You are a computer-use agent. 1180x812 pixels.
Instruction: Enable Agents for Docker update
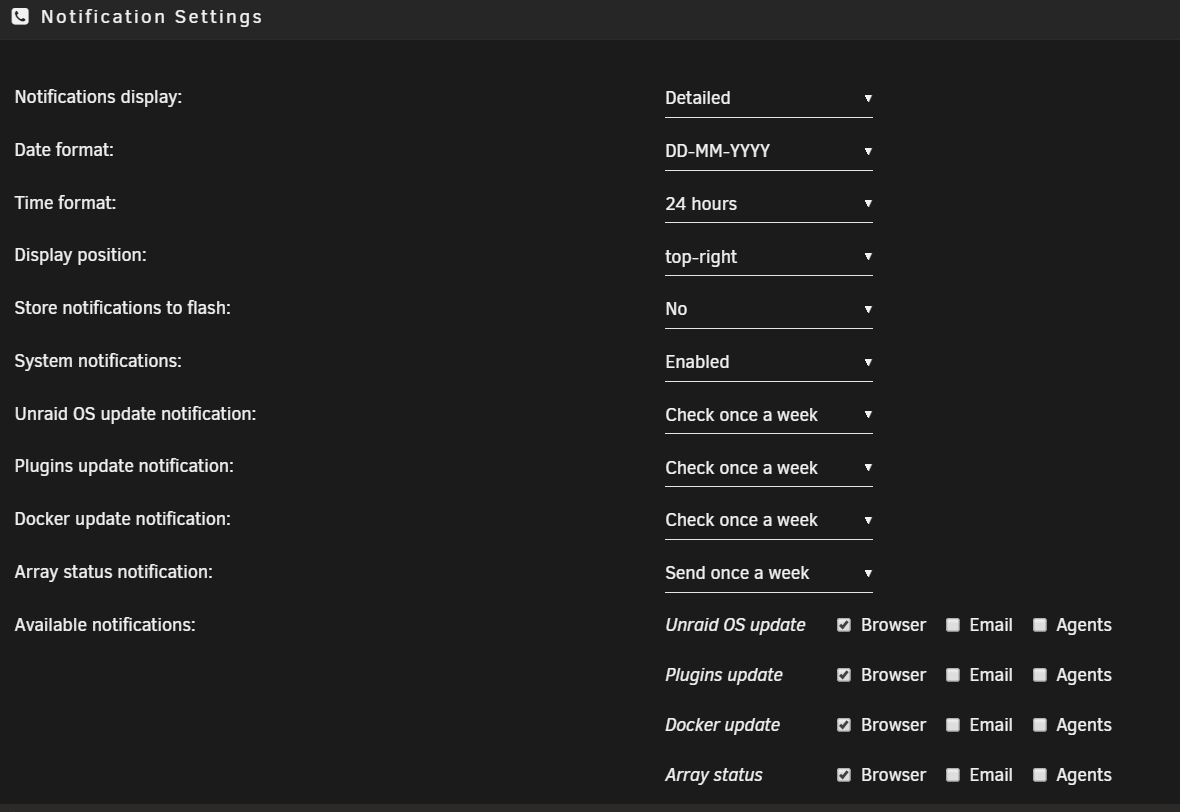pyautogui.click(x=1040, y=724)
